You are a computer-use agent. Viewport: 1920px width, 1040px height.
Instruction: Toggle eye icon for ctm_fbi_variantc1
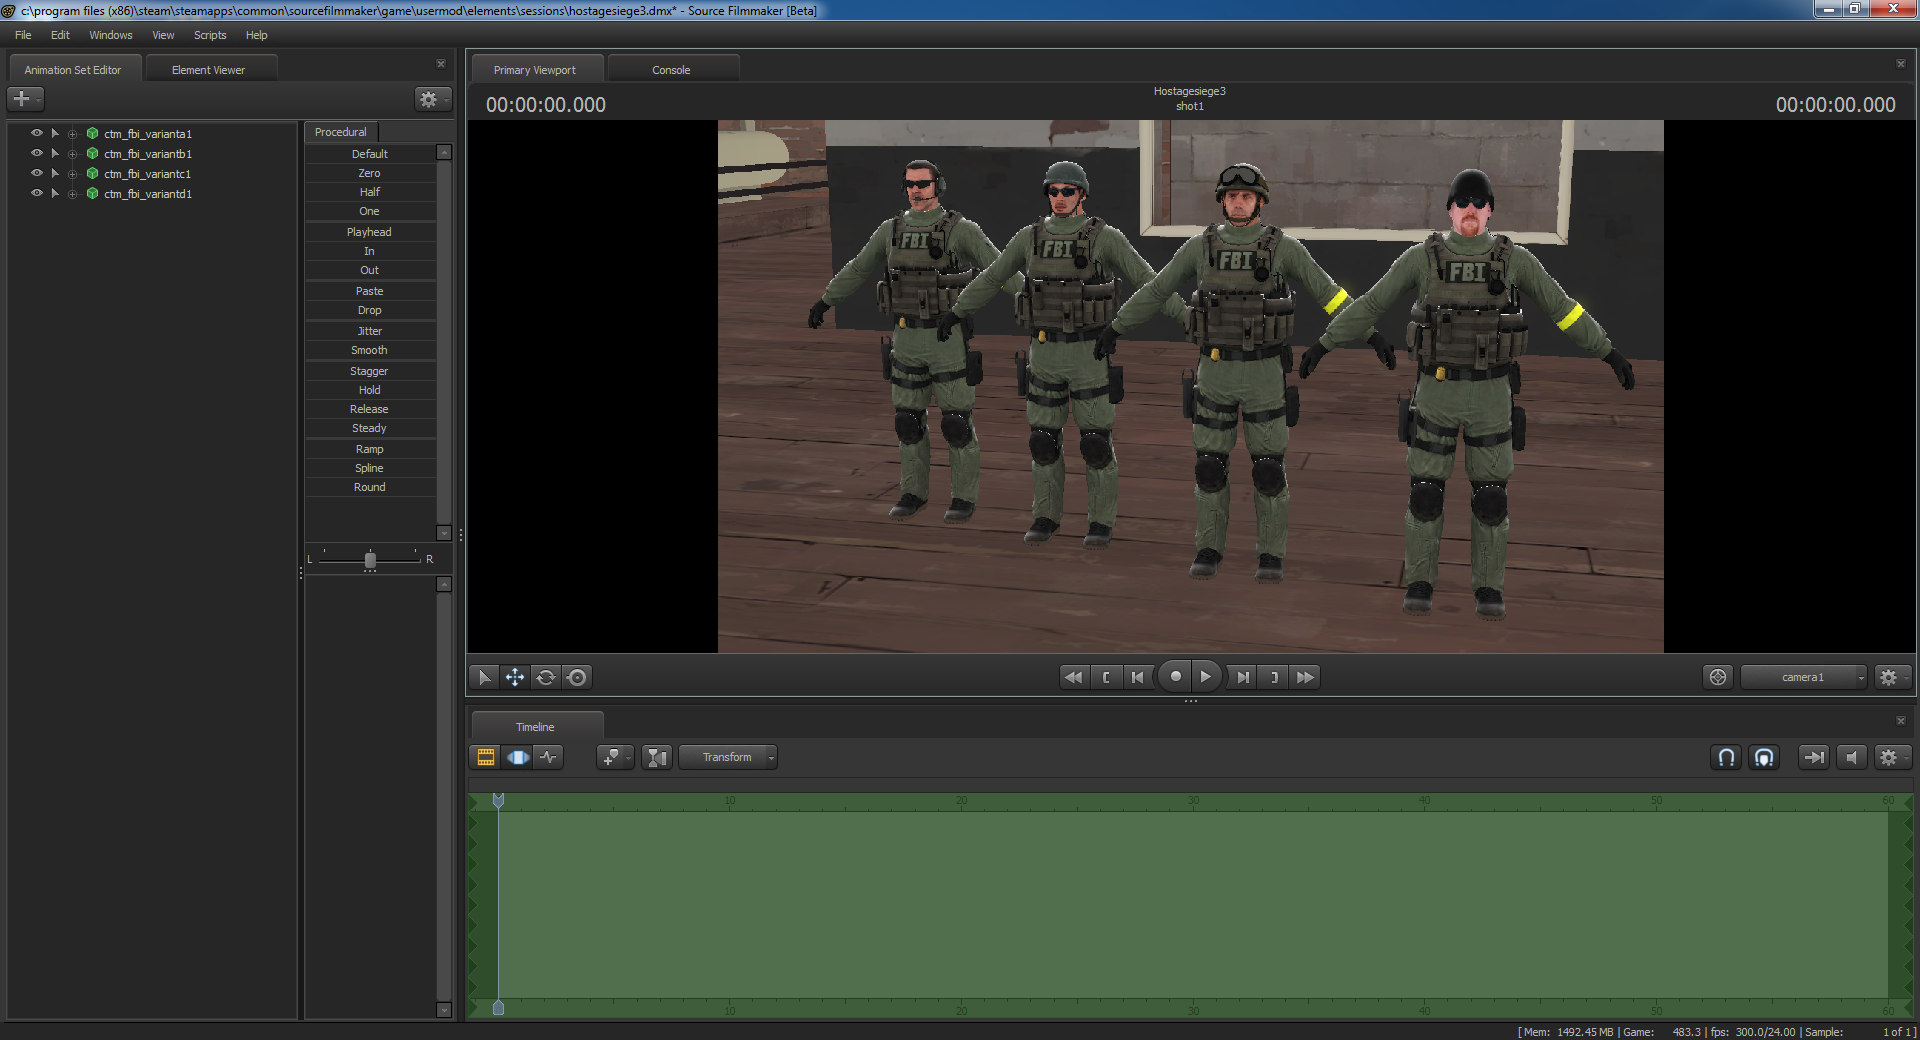pos(37,173)
